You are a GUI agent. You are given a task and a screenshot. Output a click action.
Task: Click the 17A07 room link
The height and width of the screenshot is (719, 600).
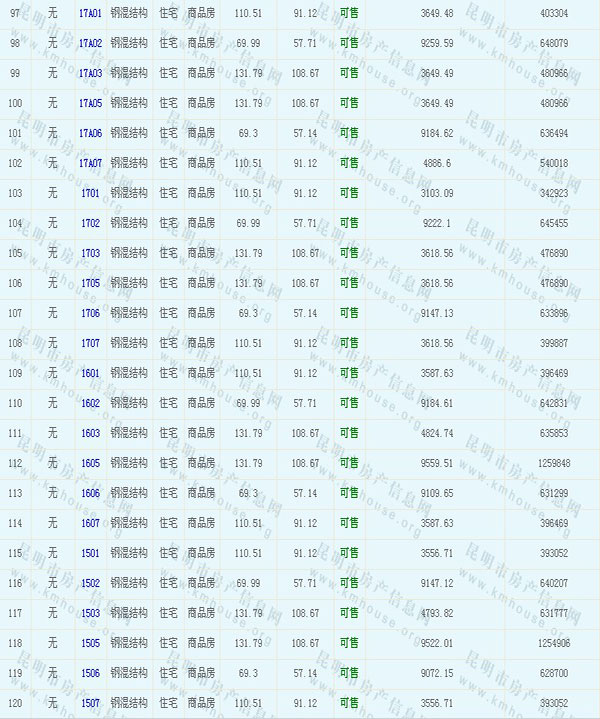(x=90, y=164)
